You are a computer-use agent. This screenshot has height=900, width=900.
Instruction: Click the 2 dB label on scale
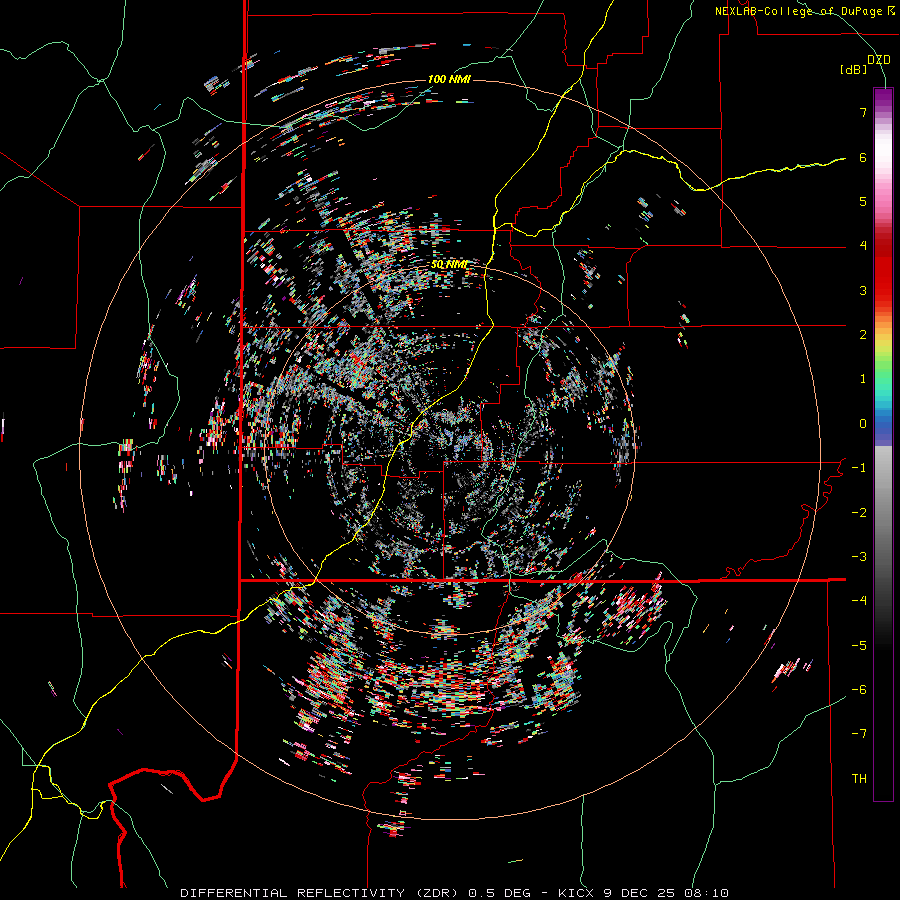(863, 335)
